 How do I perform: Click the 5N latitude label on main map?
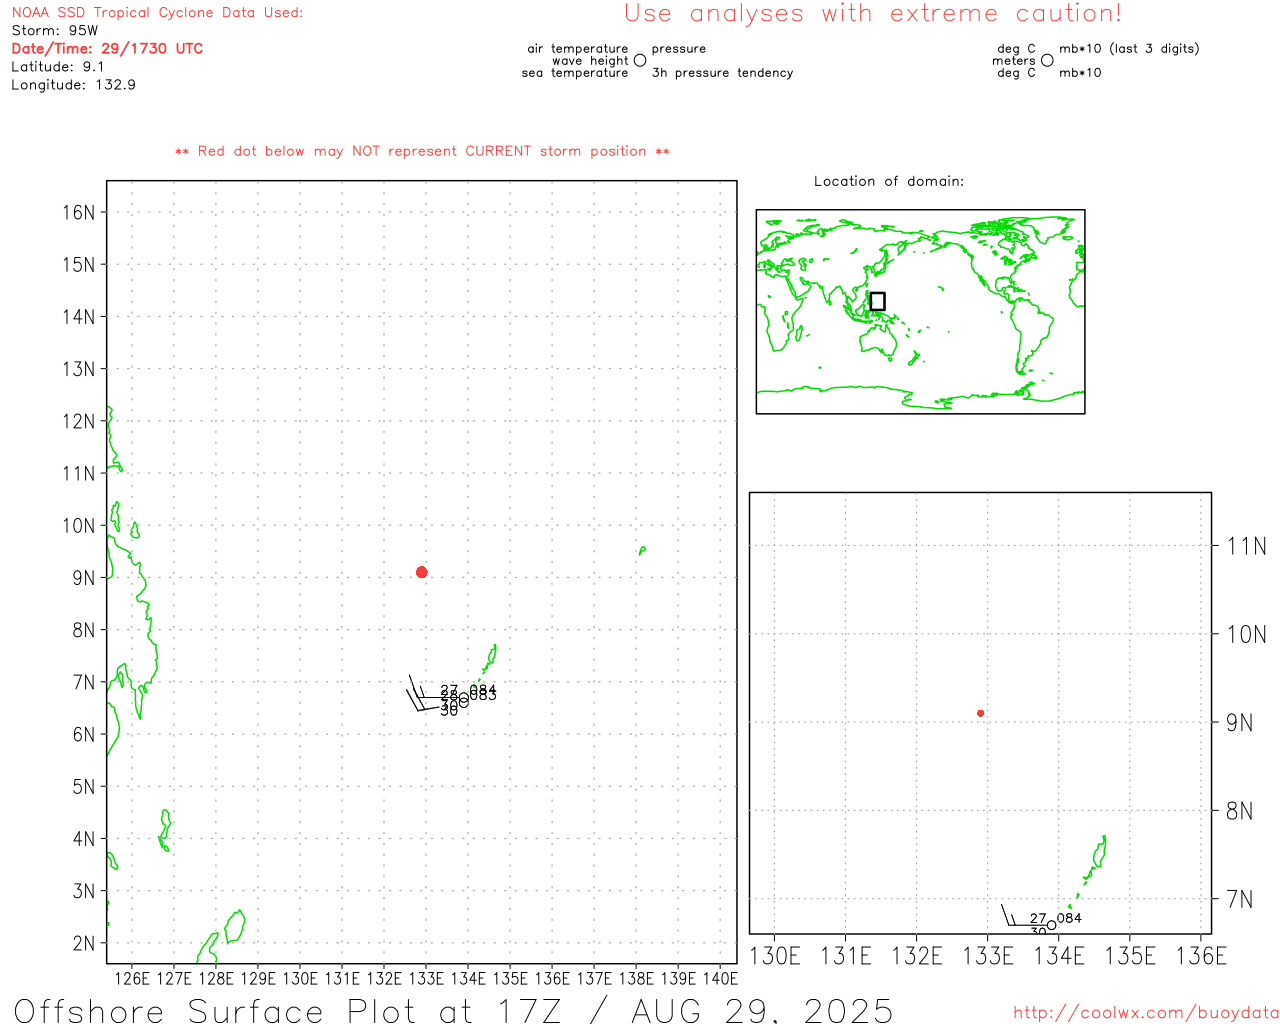click(x=84, y=787)
